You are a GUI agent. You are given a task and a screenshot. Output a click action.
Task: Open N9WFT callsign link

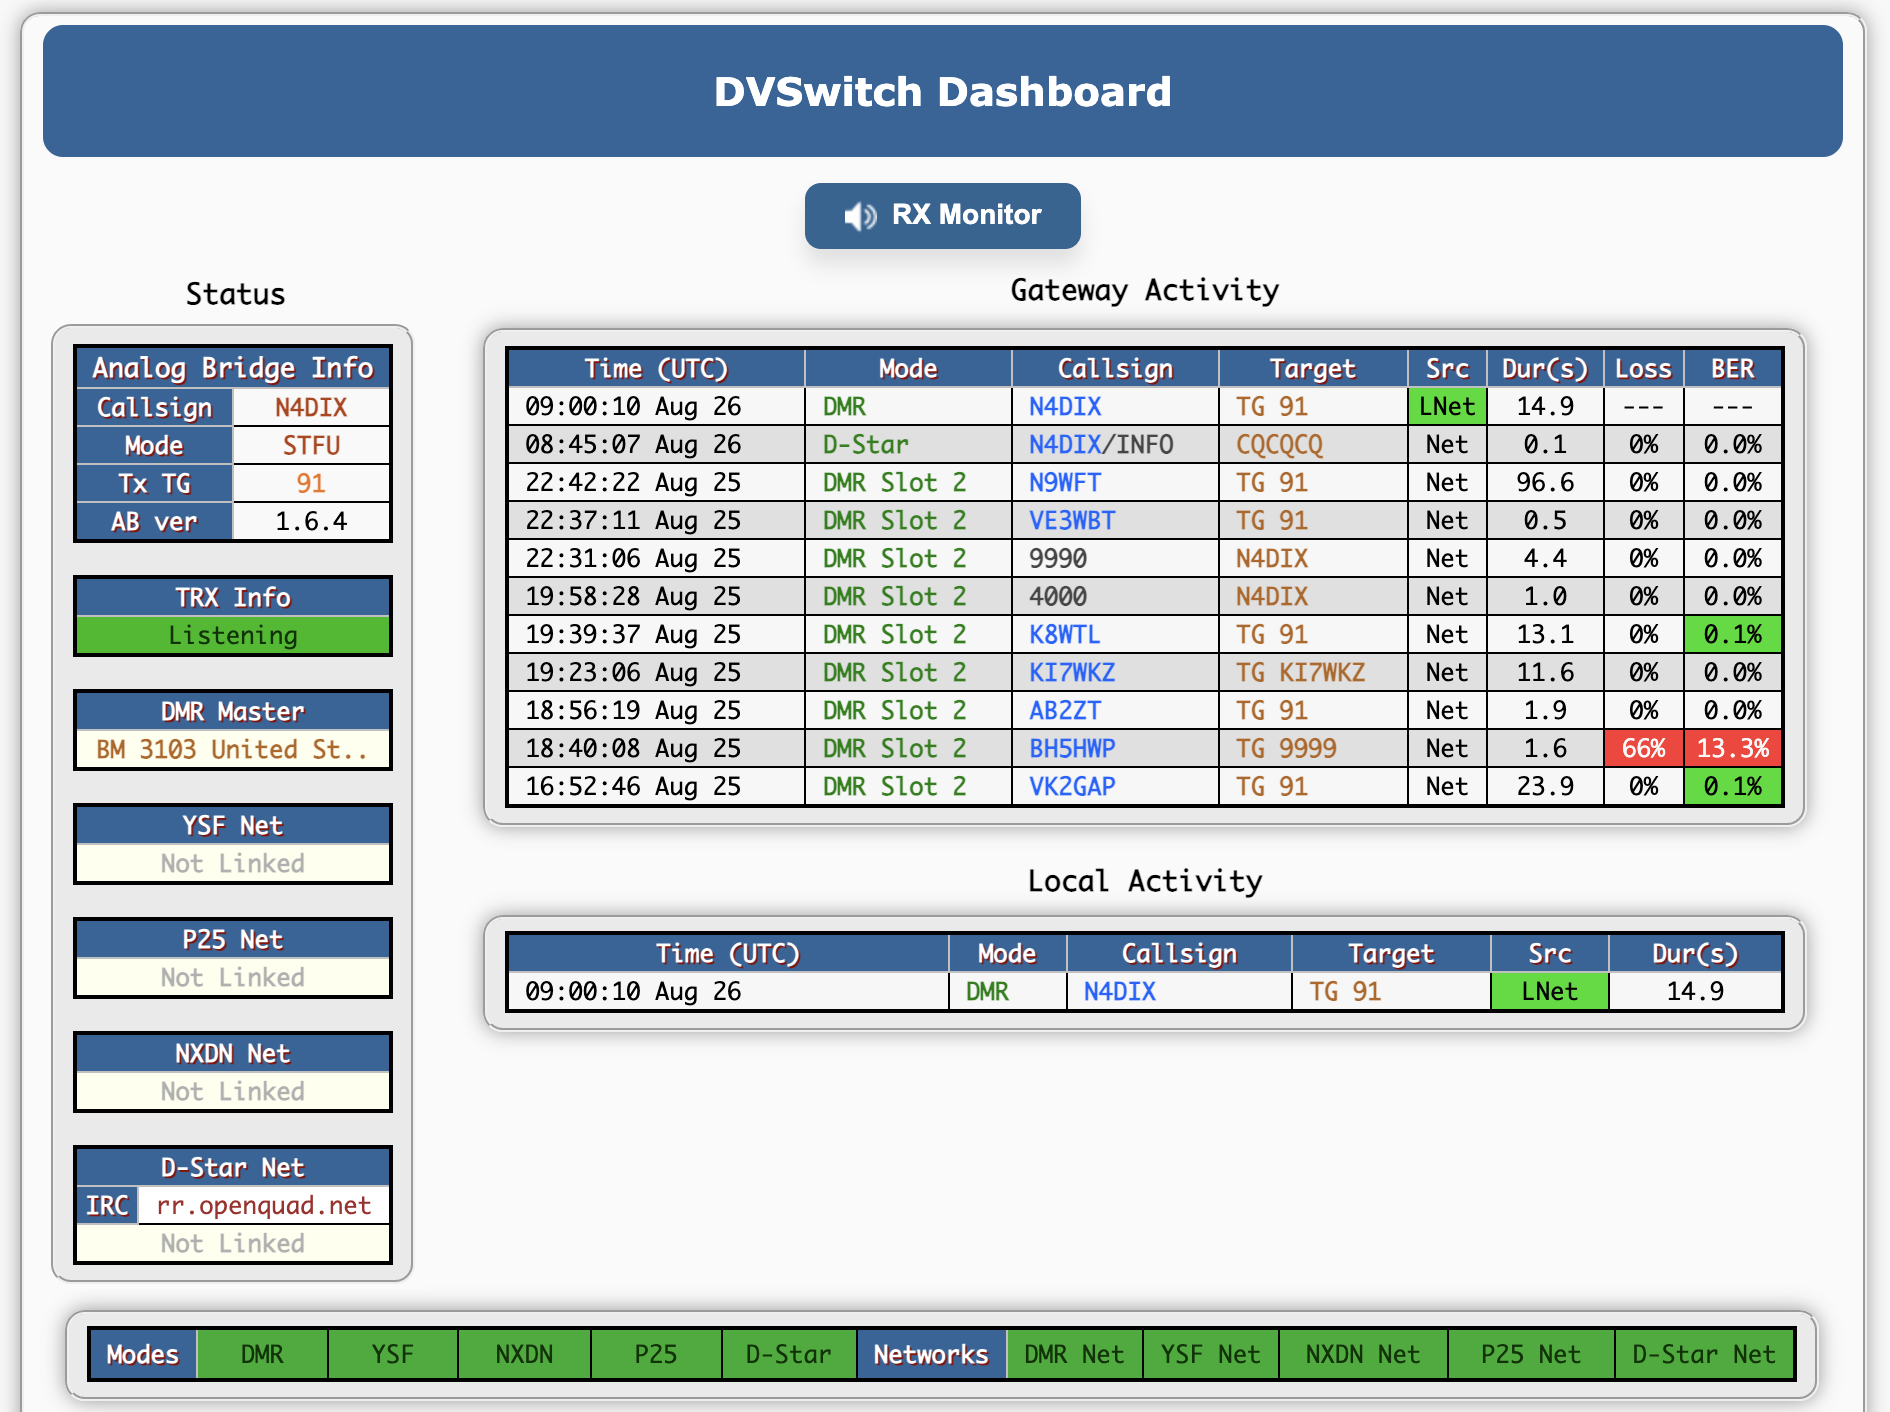[x=1065, y=483]
